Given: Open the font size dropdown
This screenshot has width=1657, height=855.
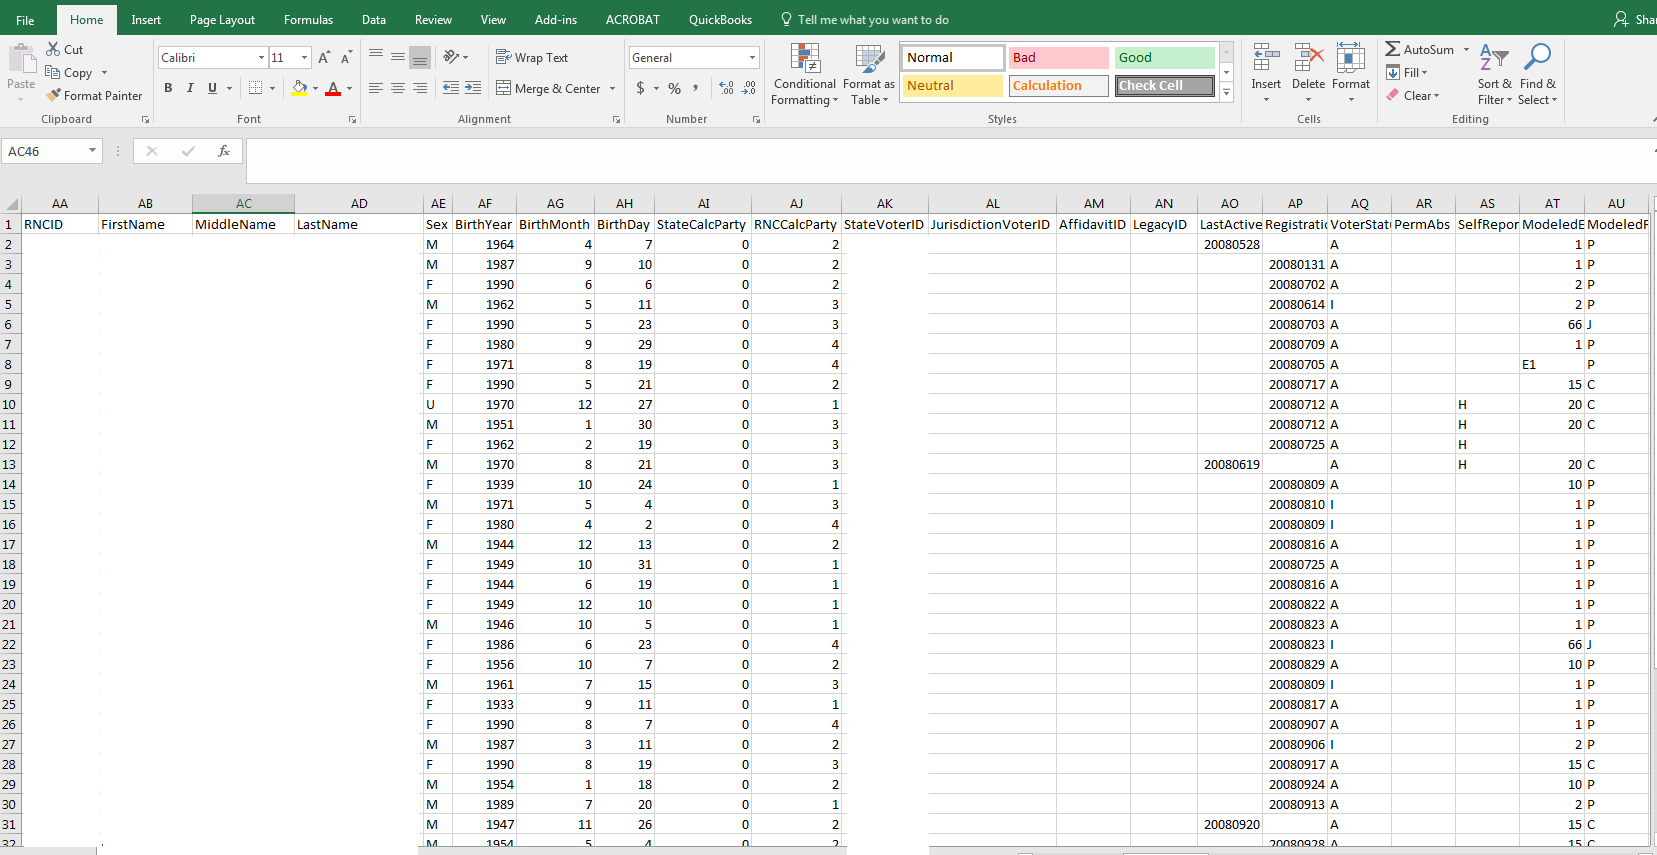Looking at the screenshot, I should pyautogui.click(x=305, y=58).
